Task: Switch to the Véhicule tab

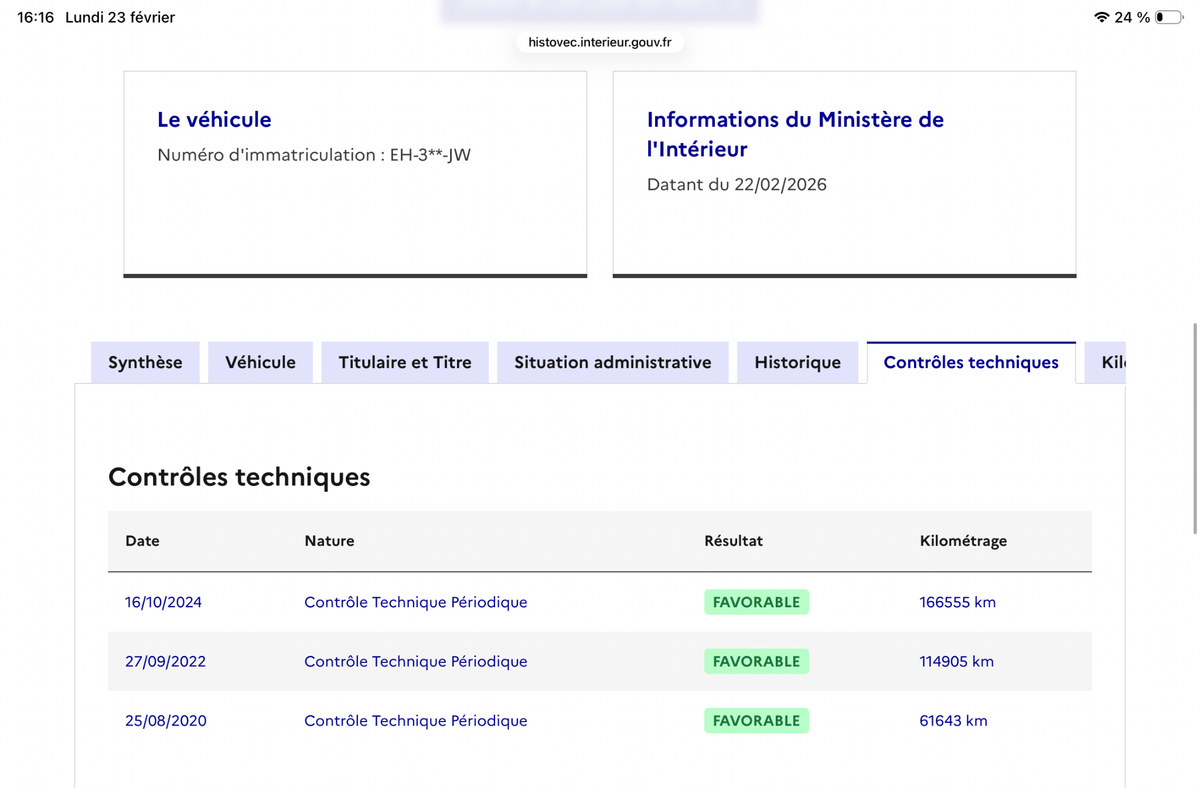Action: pyautogui.click(x=260, y=362)
